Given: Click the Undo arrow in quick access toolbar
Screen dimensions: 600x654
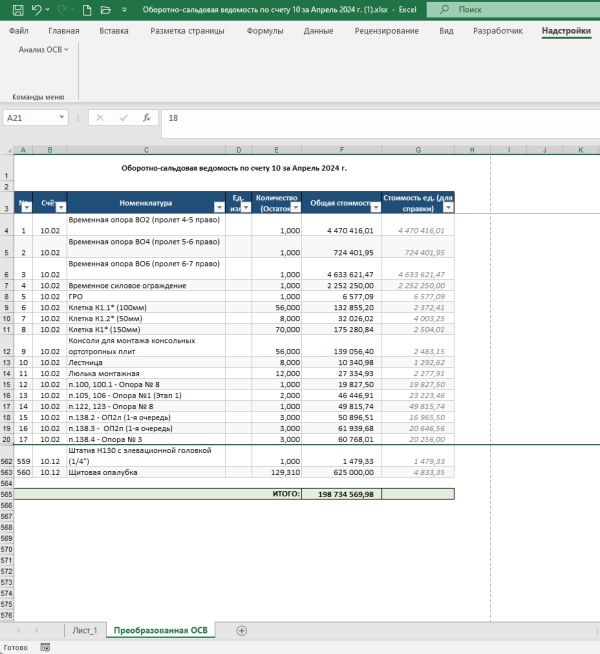Looking at the screenshot, I should 36,9.
